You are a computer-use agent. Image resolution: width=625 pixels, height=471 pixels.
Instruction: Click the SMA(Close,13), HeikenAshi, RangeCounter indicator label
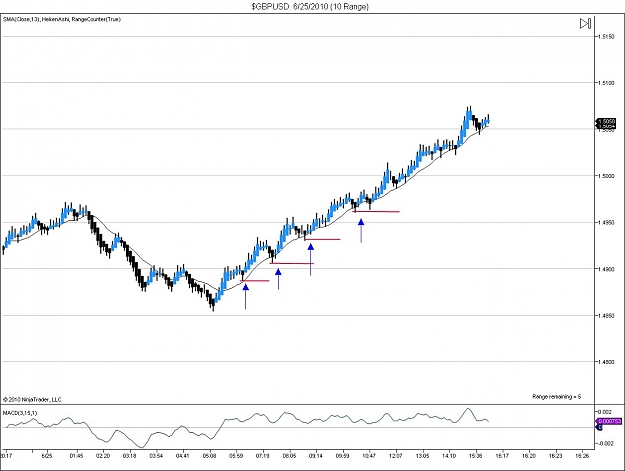click(62, 19)
